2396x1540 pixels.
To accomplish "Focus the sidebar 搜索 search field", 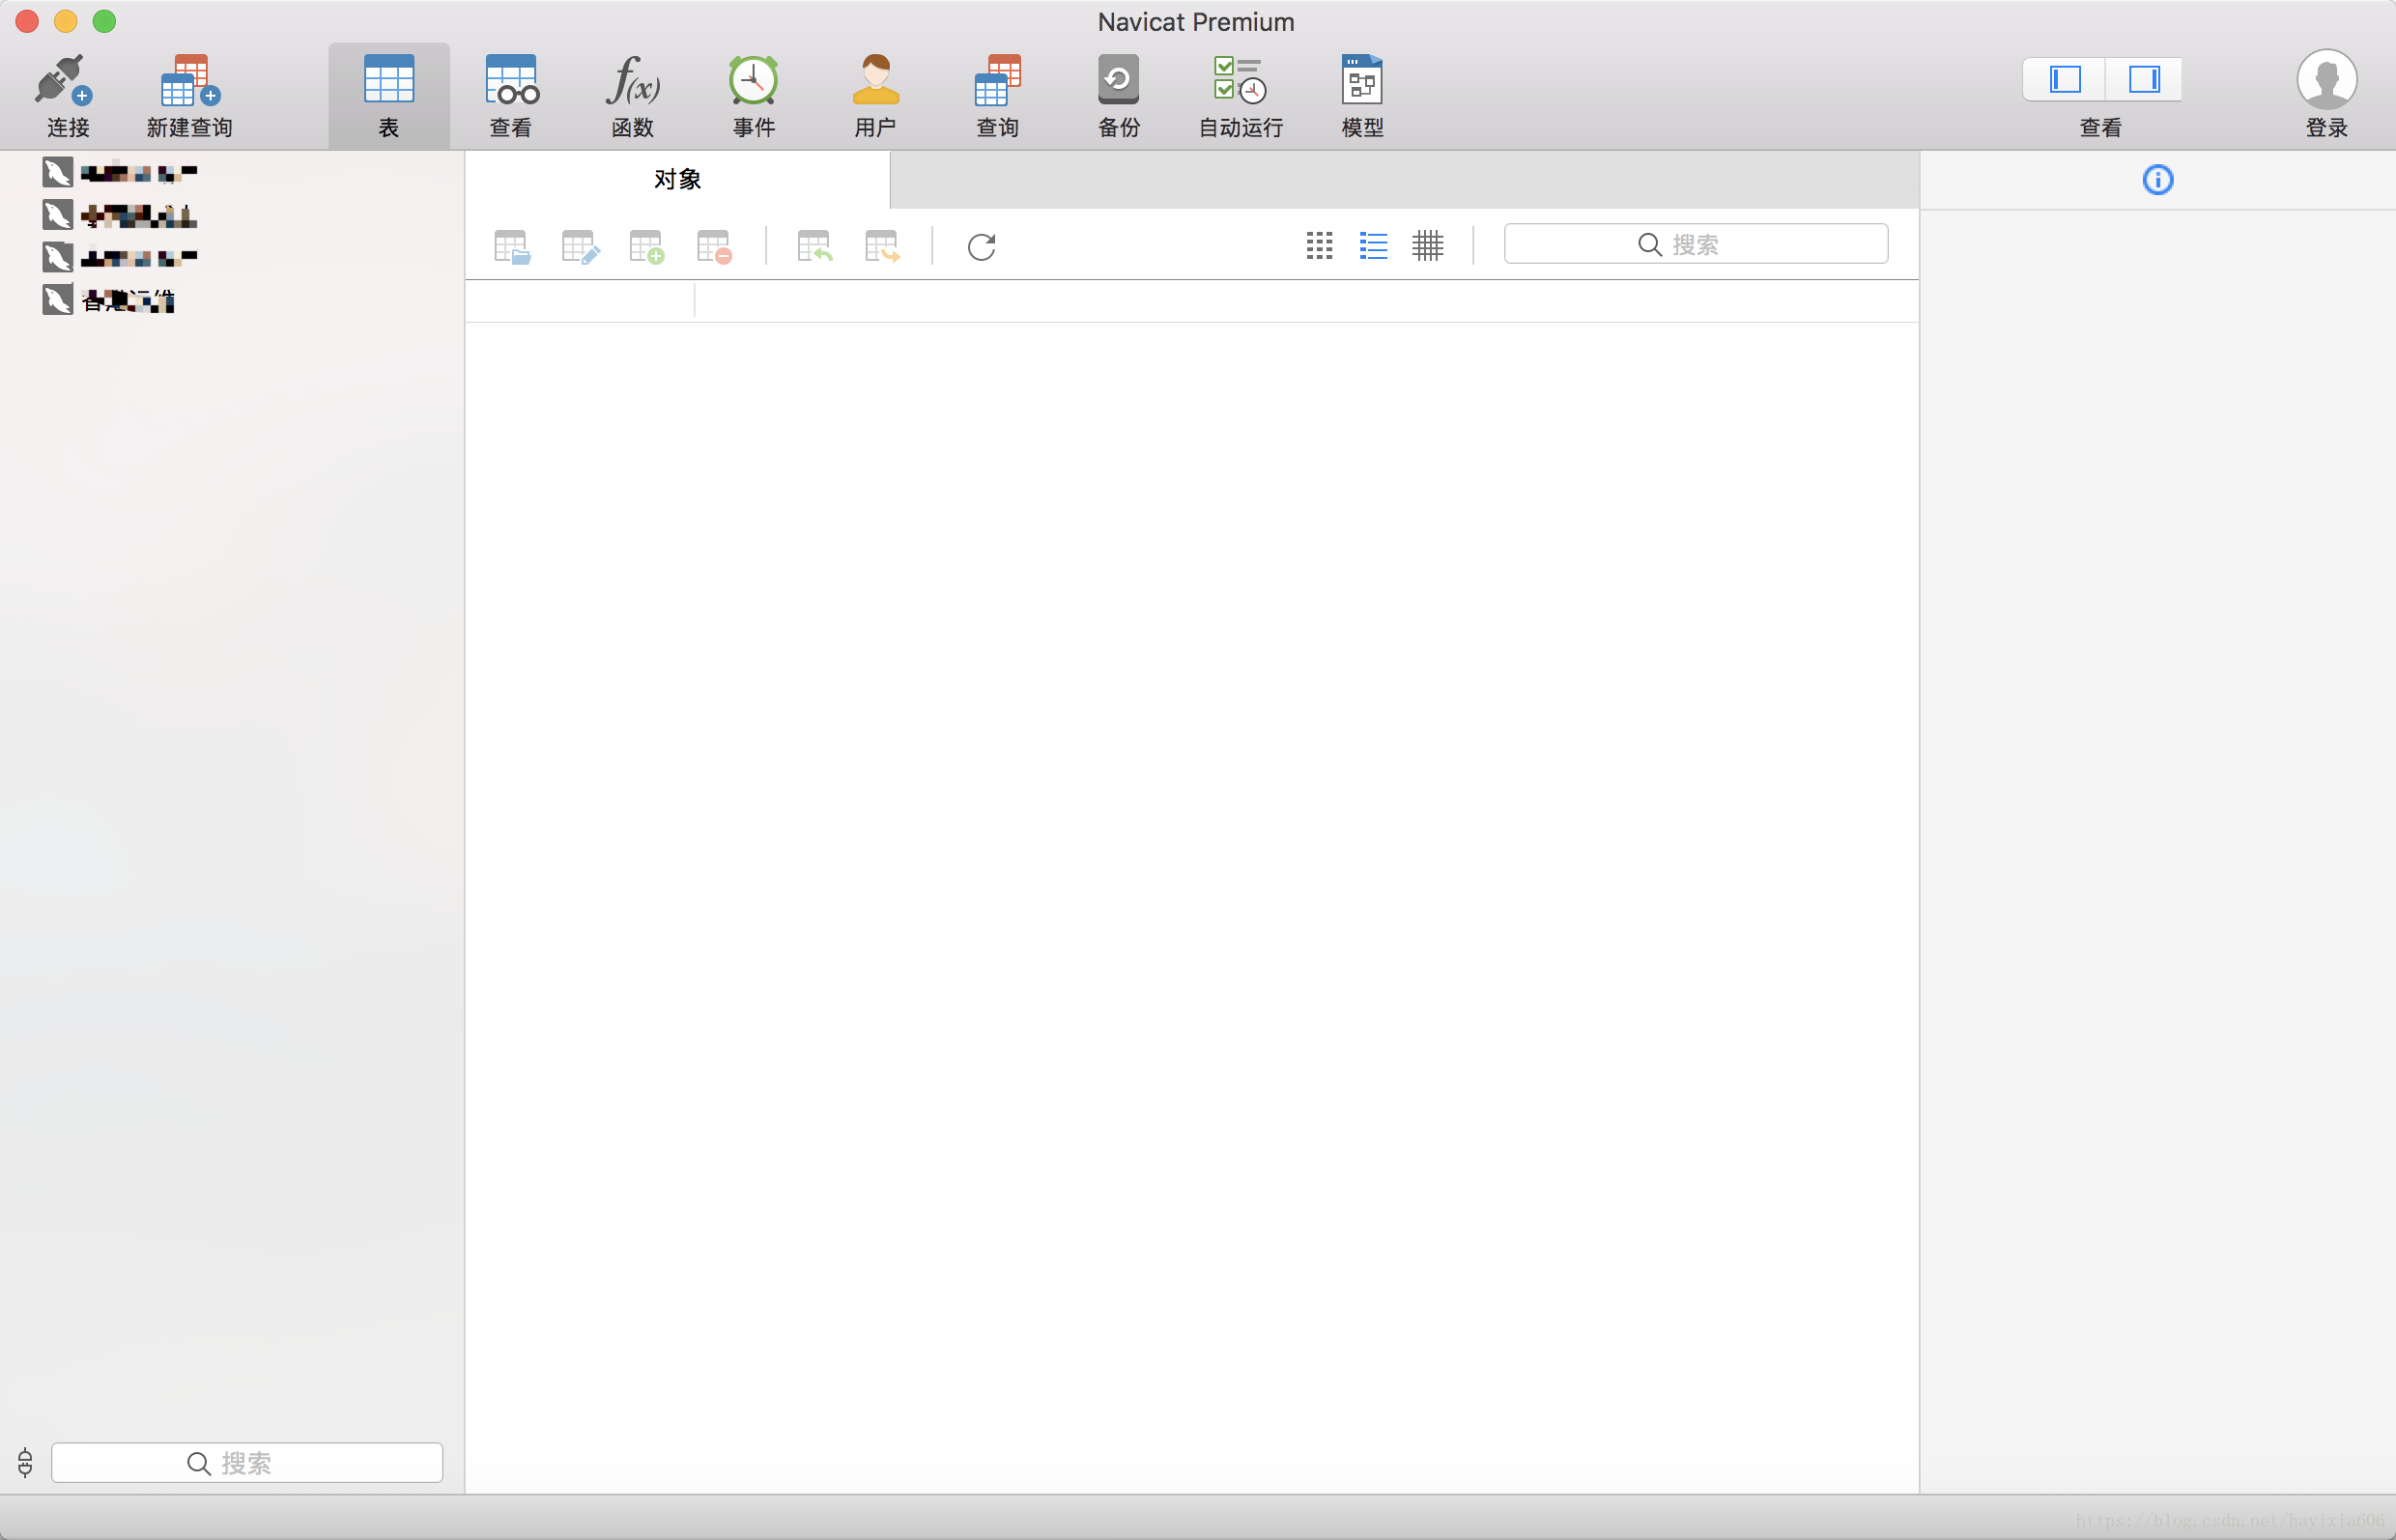I will (x=247, y=1463).
